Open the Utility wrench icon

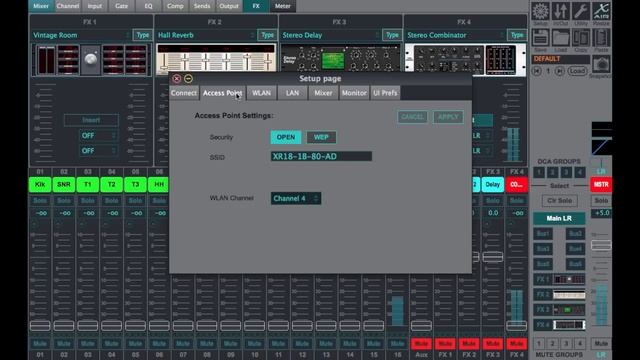pyautogui.click(x=580, y=11)
